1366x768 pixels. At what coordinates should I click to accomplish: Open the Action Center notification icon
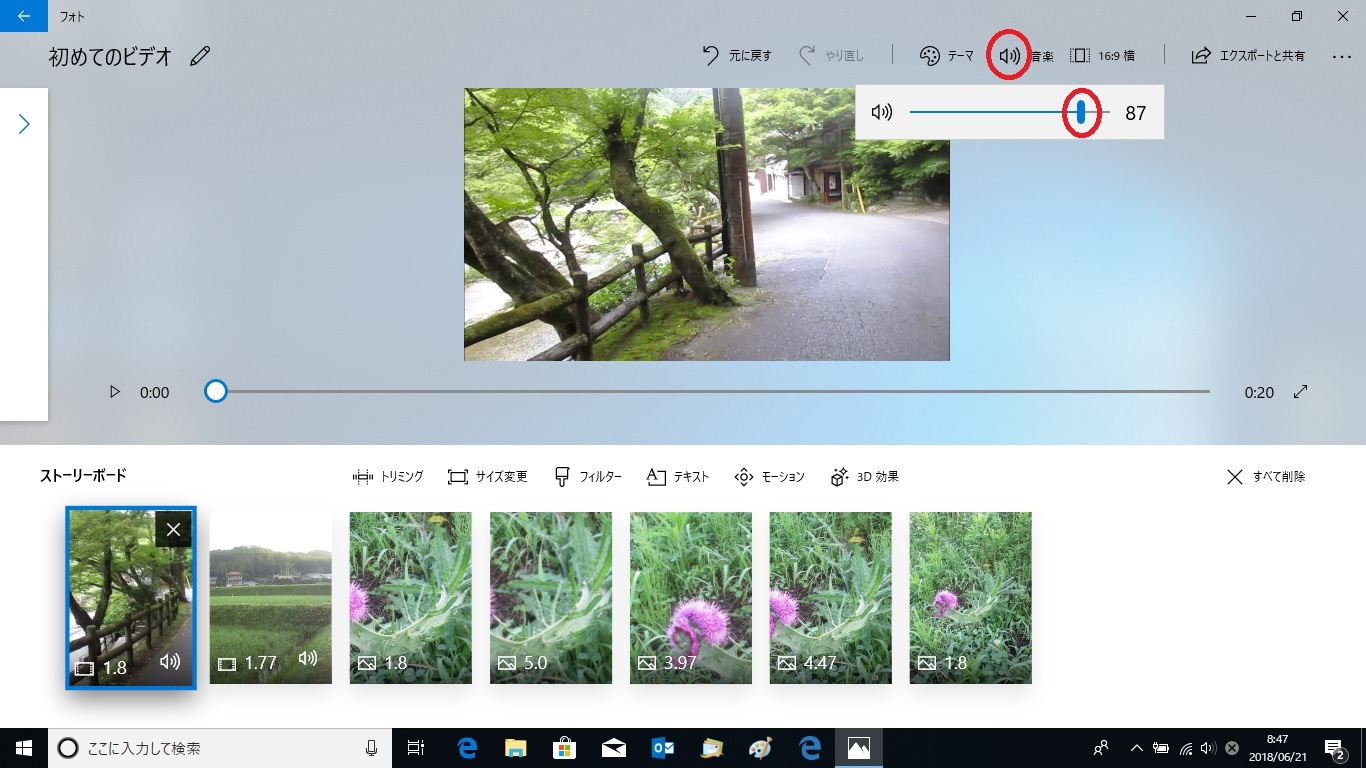1335,748
